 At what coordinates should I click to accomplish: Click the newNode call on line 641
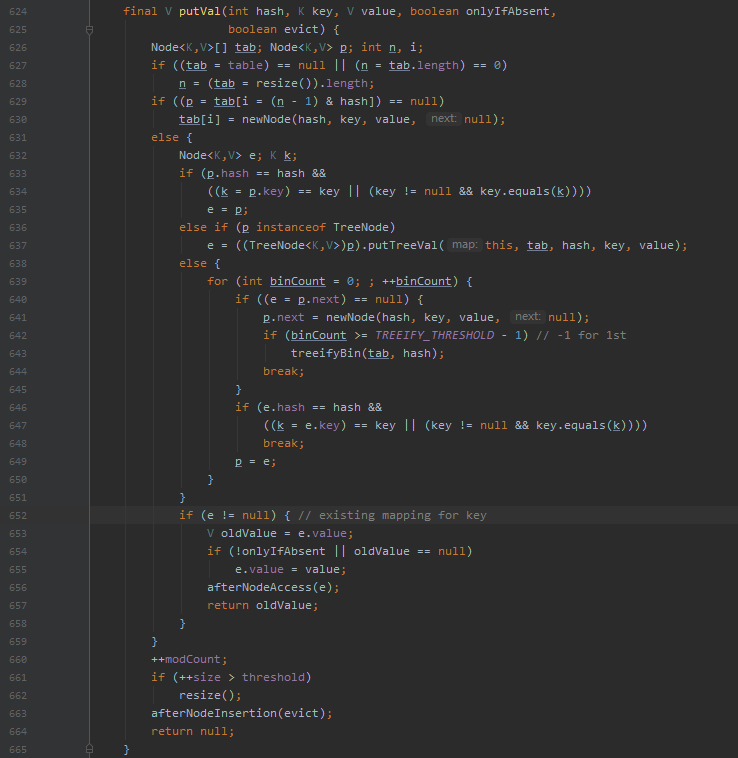click(x=350, y=318)
